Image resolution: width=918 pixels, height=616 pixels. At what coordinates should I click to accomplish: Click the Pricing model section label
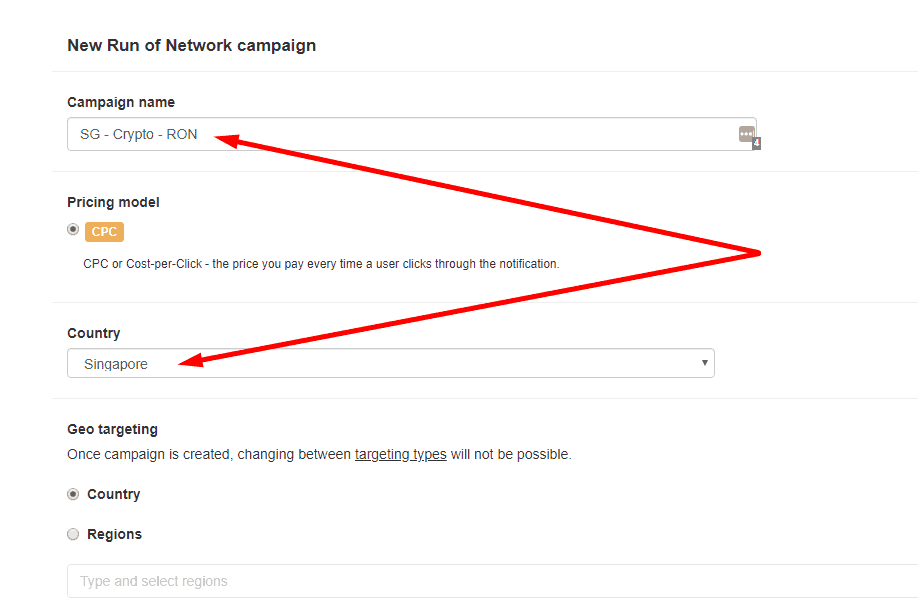(x=114, y=202)
